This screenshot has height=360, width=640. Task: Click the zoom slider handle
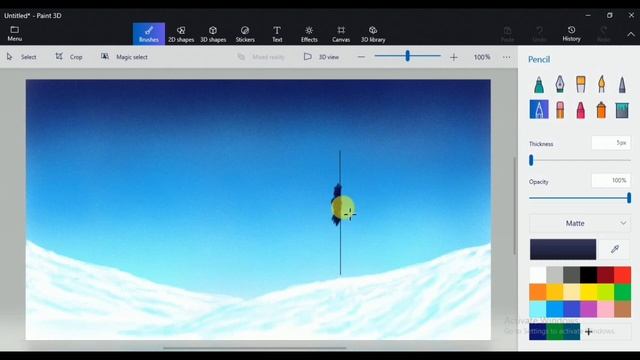point(407,56)
